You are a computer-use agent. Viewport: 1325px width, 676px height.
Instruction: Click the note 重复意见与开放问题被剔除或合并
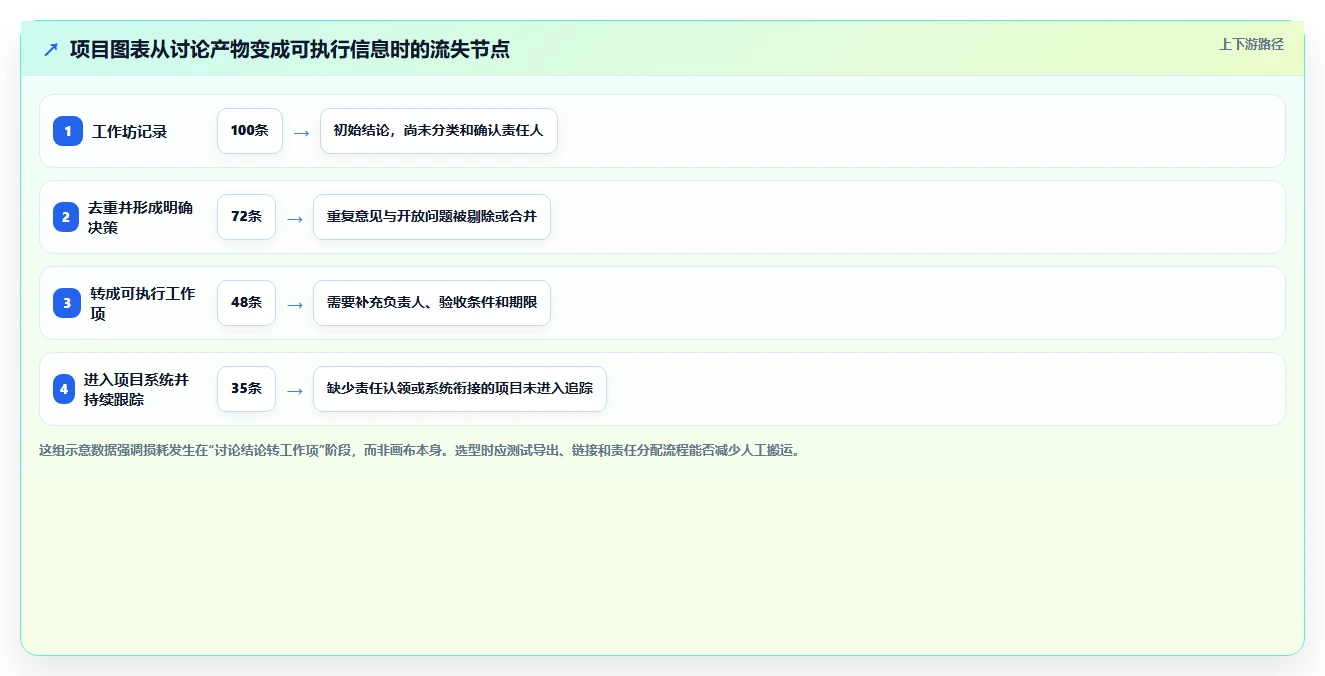pyautogui.click(x=432, y=217)
